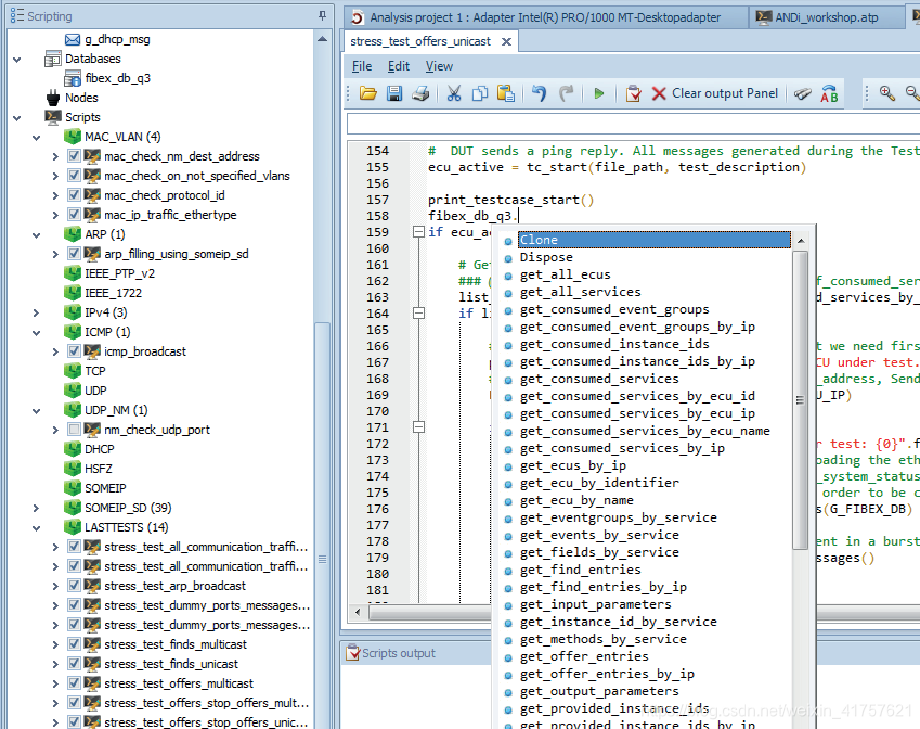Enable the nm_check_udp_port checkbox
920x729 pixels.
coord(73,429)
